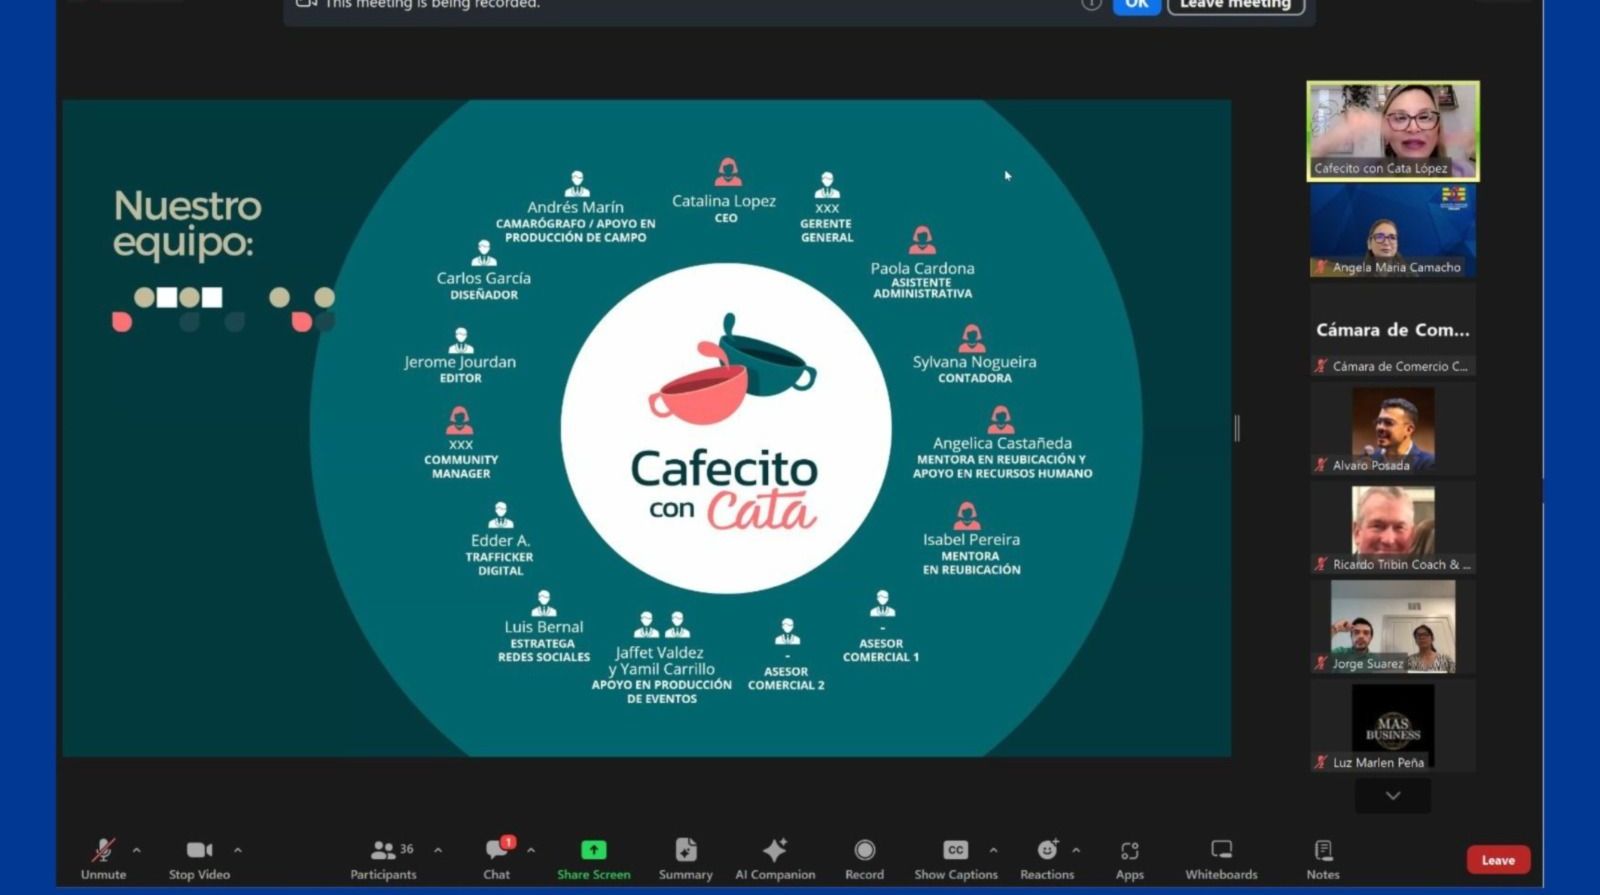Click the muted mic icon on Angela Maria Camacho
This screenshot has width=1600, height=895.
pyautogui.click(x=1321, y=267)
